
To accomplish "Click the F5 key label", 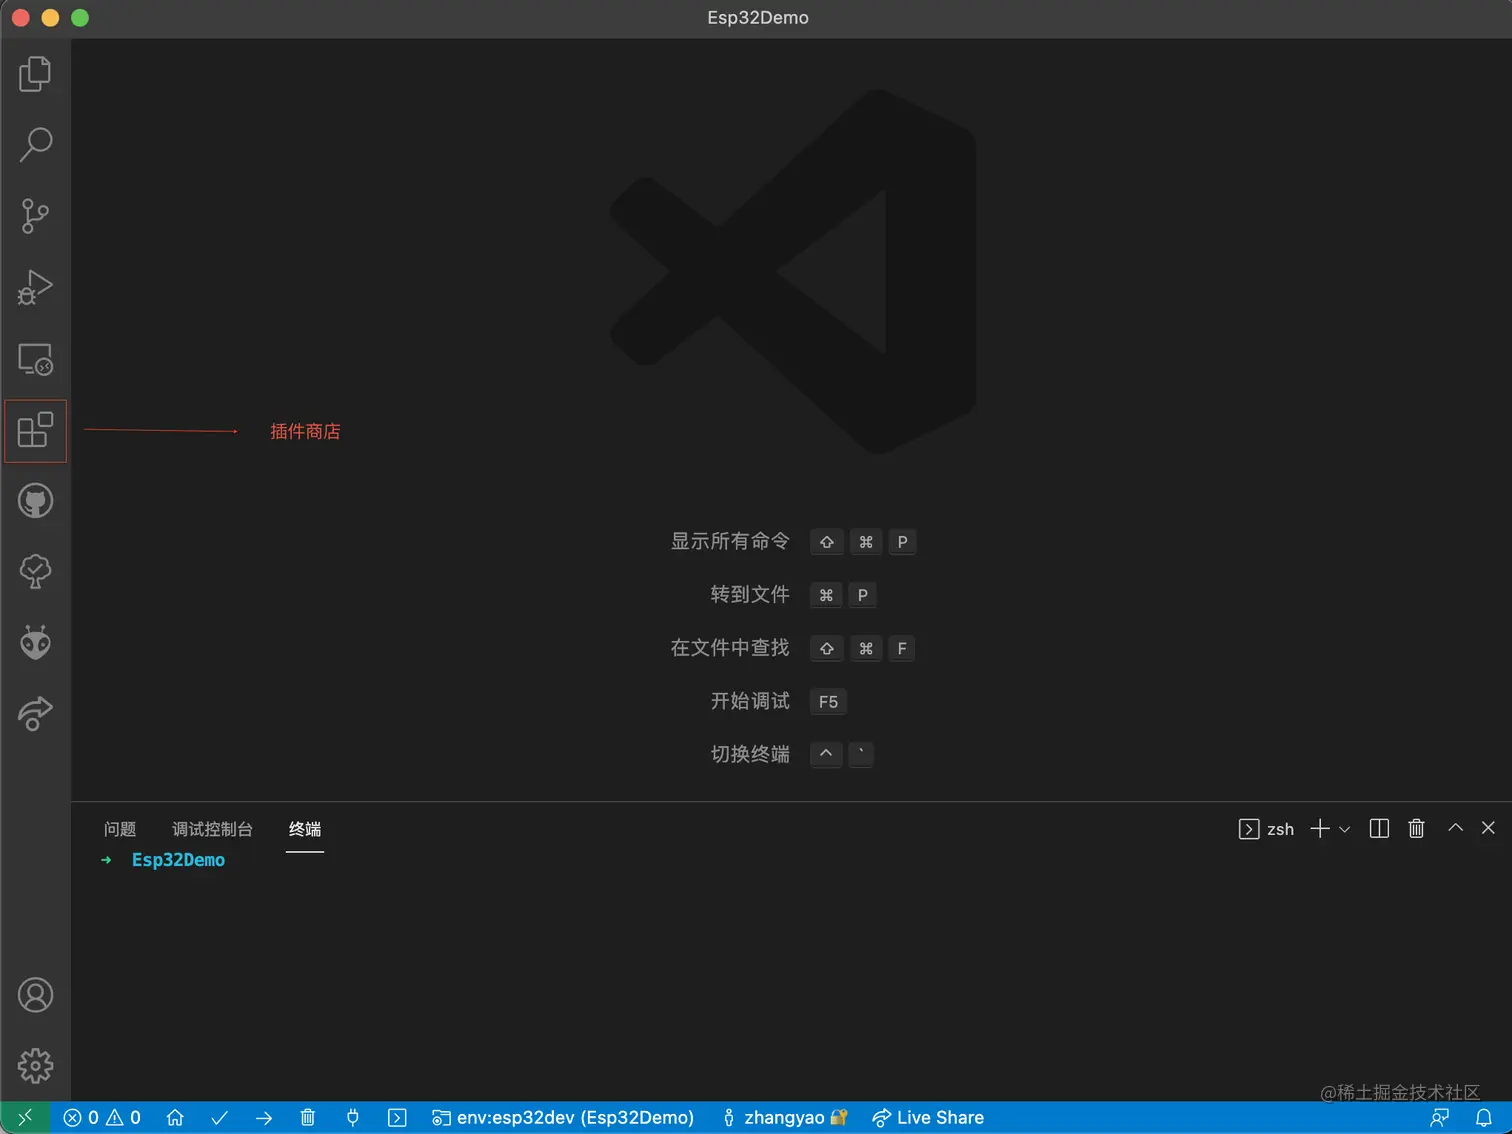I will click(x=828, y=702).
